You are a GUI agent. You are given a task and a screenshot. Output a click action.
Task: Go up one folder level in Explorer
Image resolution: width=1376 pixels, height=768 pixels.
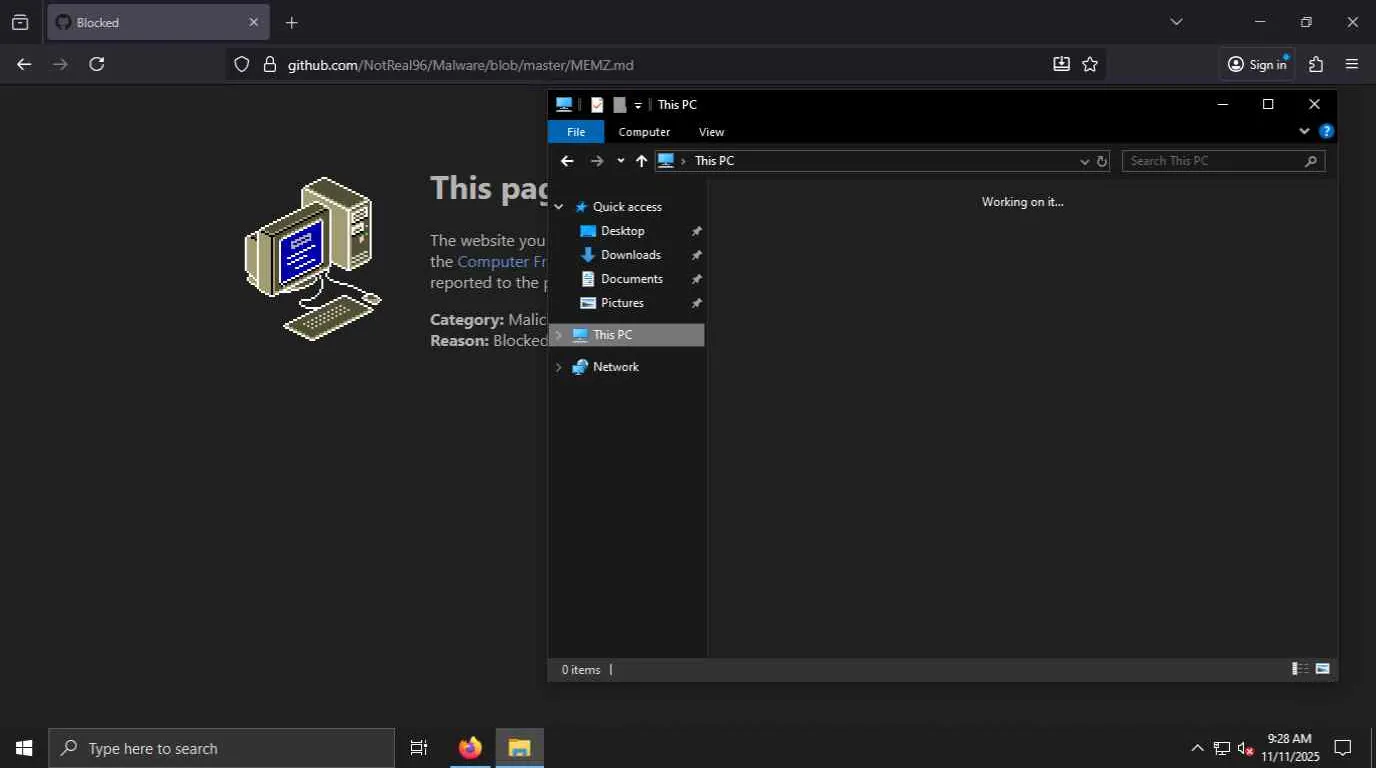point(641,161)
